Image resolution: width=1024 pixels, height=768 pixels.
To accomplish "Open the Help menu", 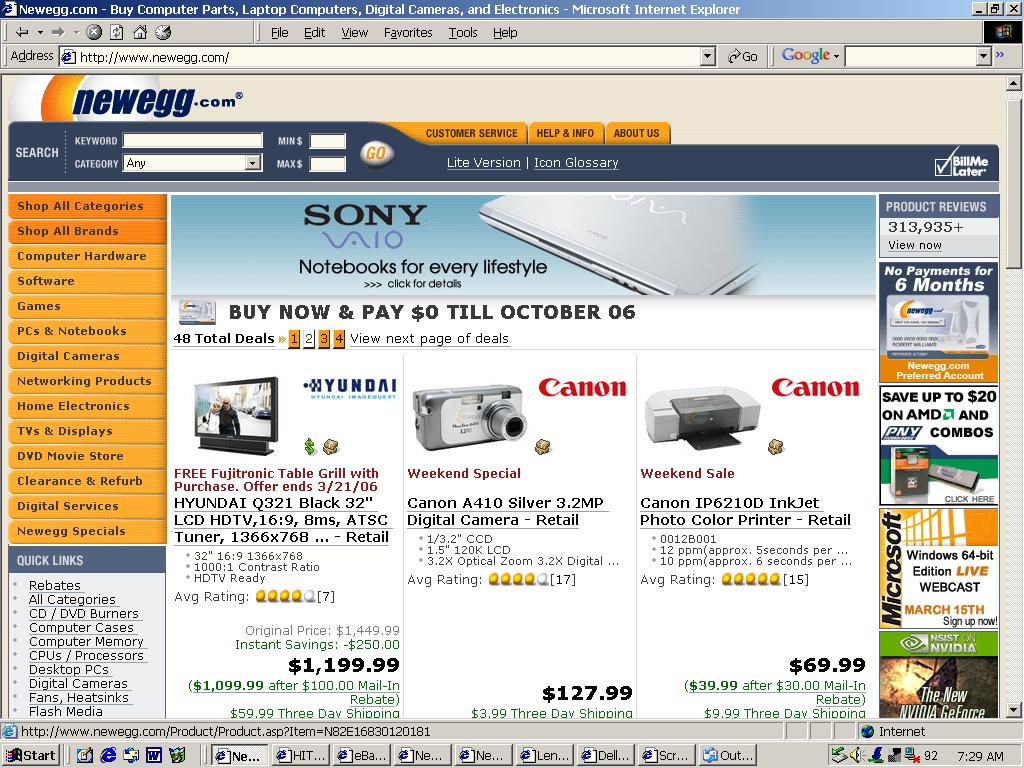I will click(505, 33).
